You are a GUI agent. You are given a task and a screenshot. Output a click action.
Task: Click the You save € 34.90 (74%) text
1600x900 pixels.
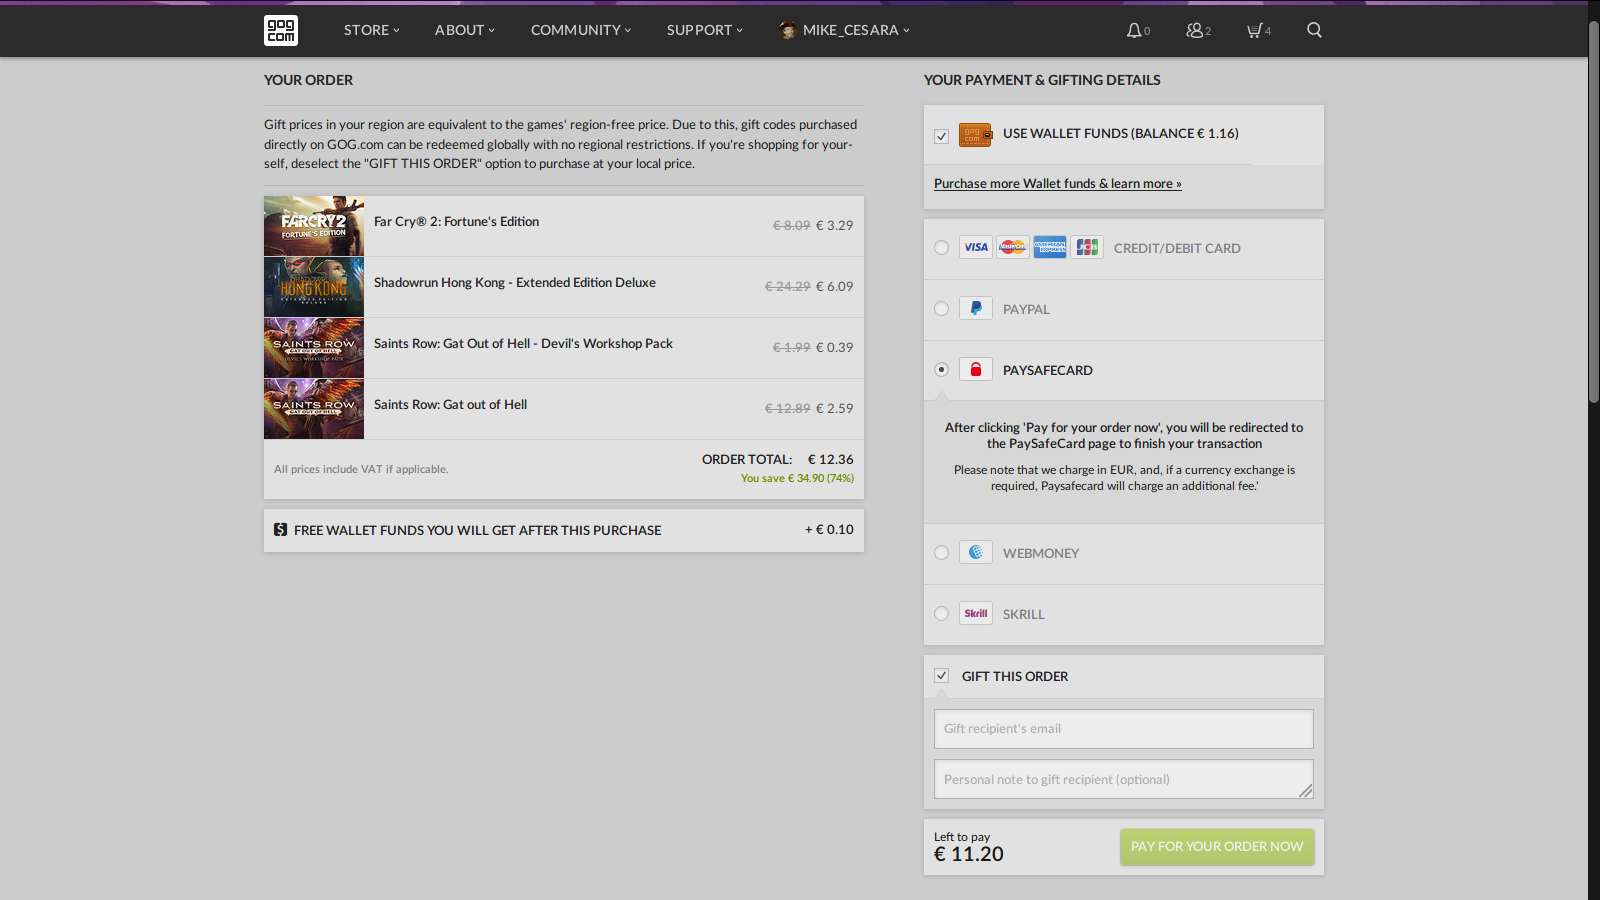(x=797, y=479)
